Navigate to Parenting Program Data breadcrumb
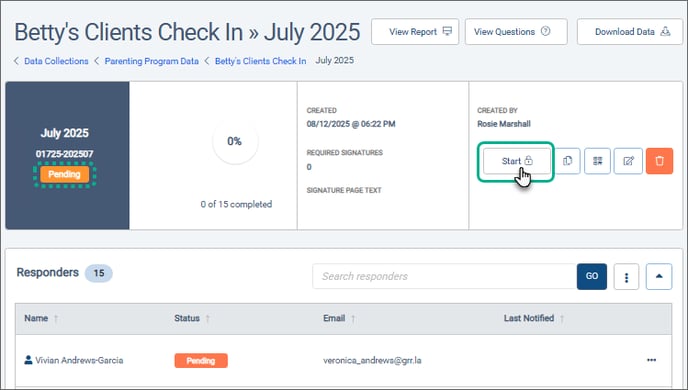 click(x=151, y=61)
